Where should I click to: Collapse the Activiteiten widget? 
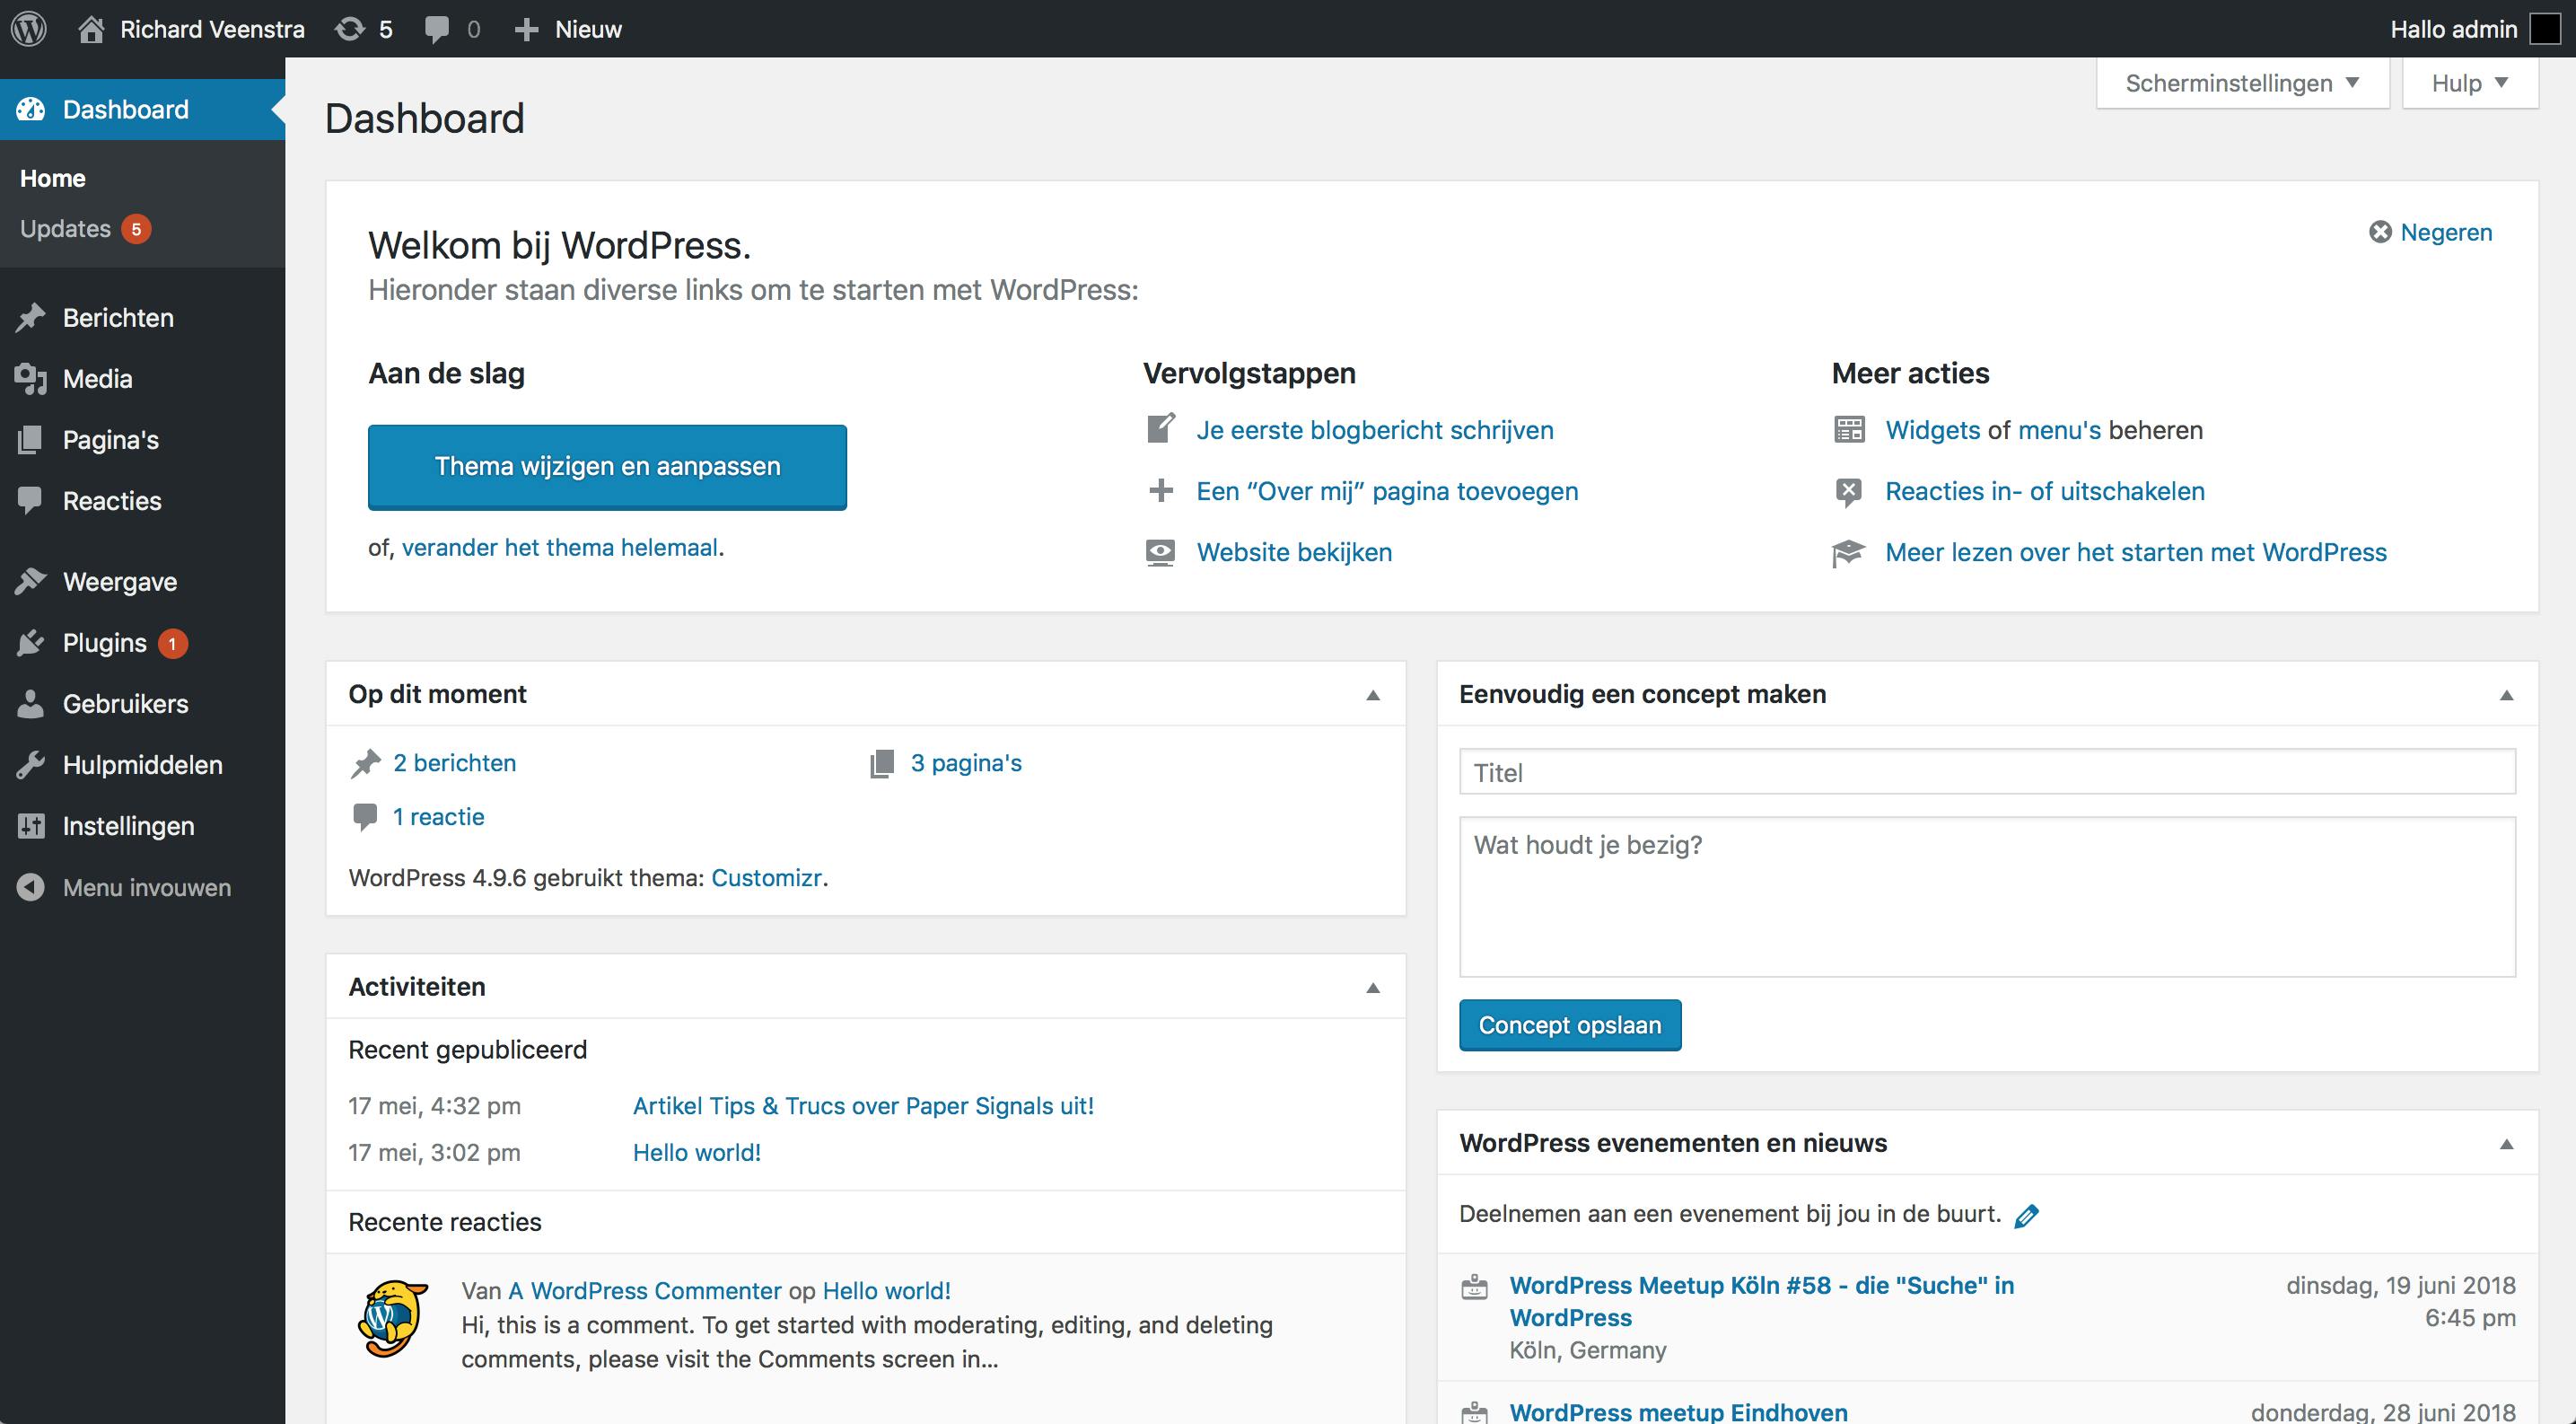[1373, 988]
